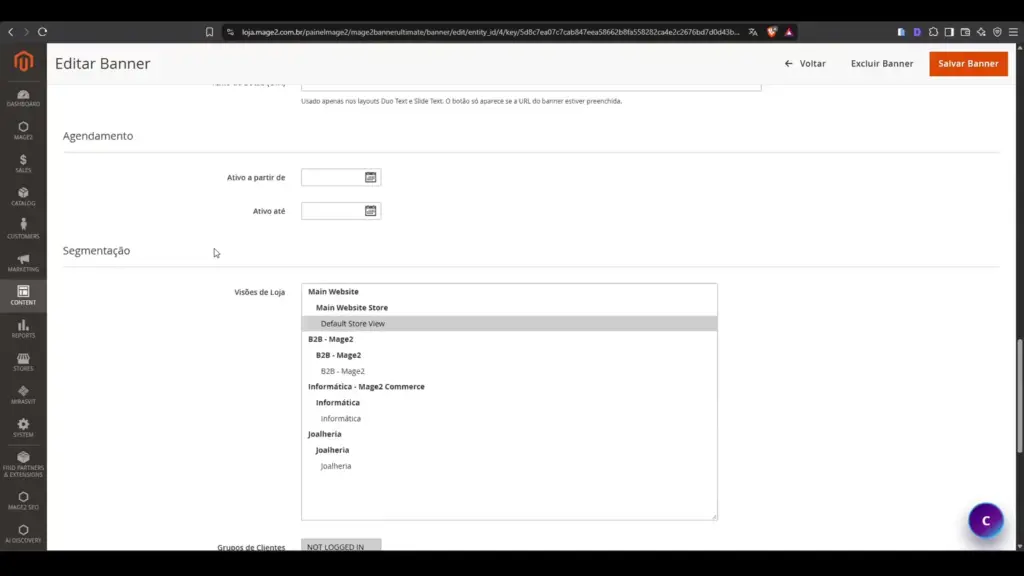Open the Customers sidebar menu
The height and width of the screenshot is (576, 1024).
click(x=24, y=229)
